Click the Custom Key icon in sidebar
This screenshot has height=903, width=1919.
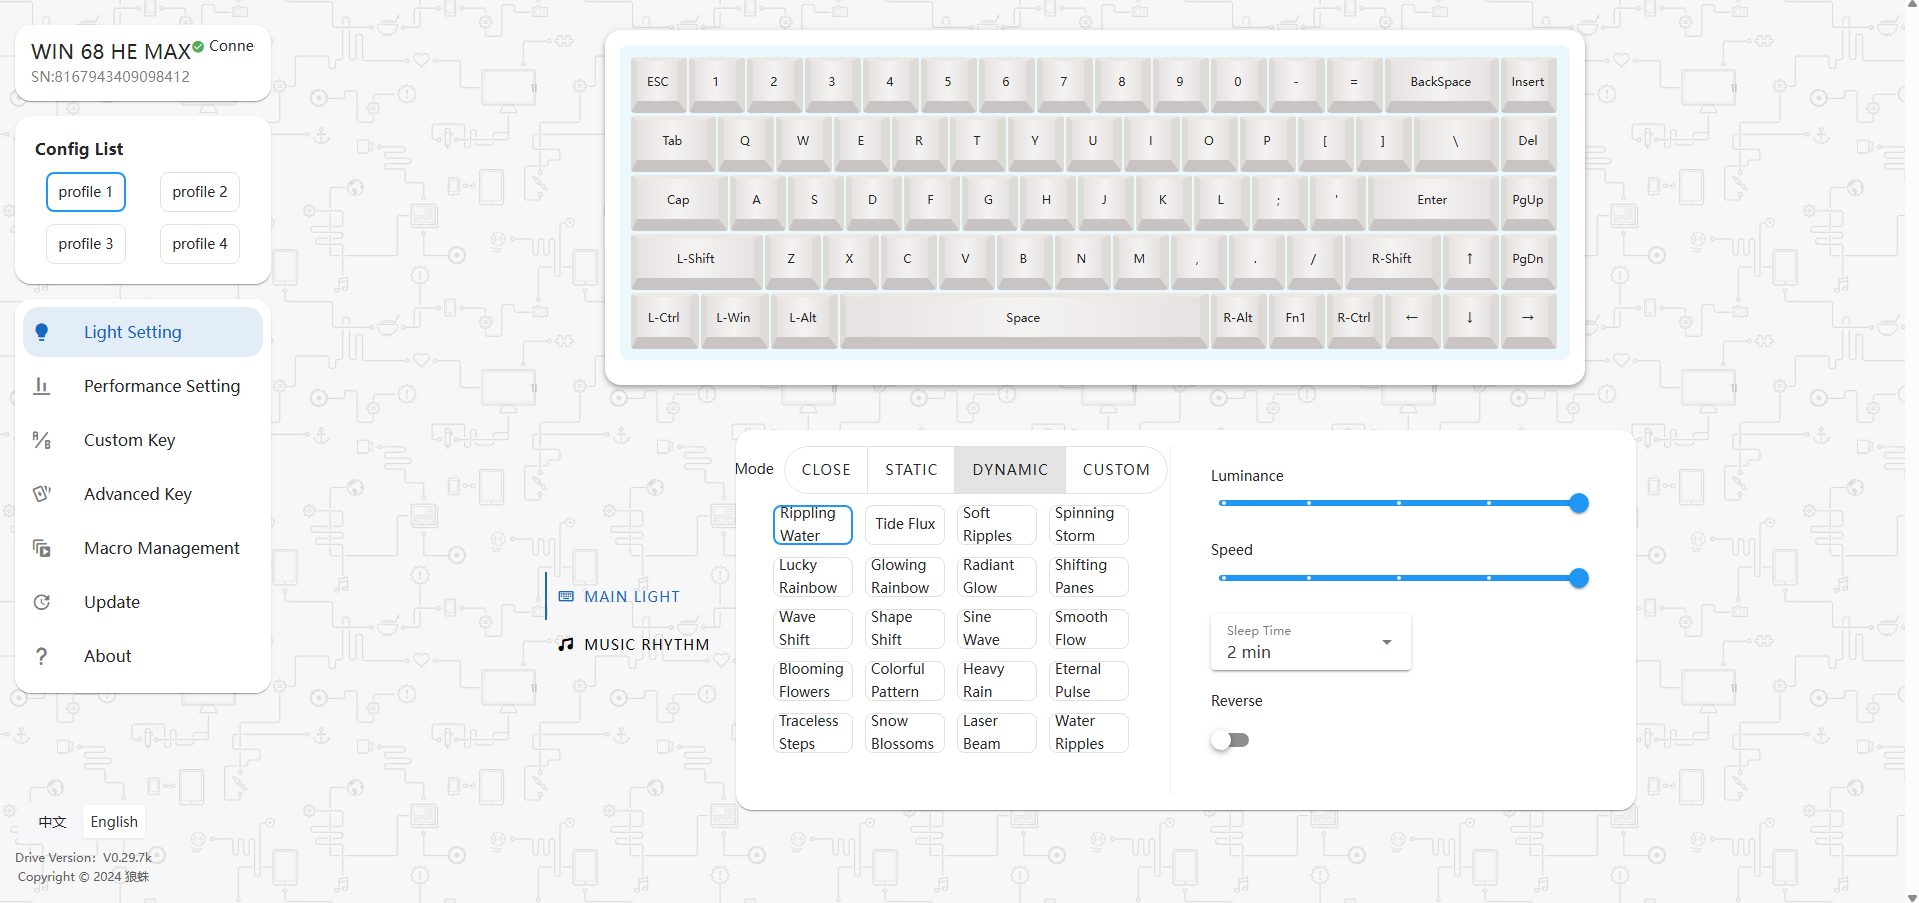coord(41,440)
